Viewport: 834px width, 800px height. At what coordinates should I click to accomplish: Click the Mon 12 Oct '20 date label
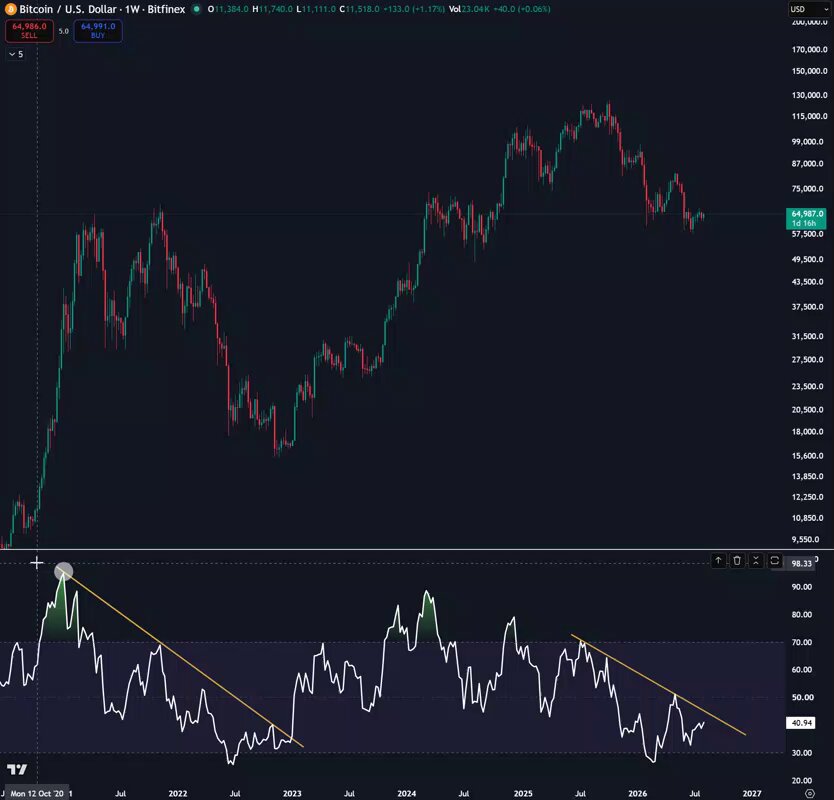pyautogui.click(x=37, y=793)
